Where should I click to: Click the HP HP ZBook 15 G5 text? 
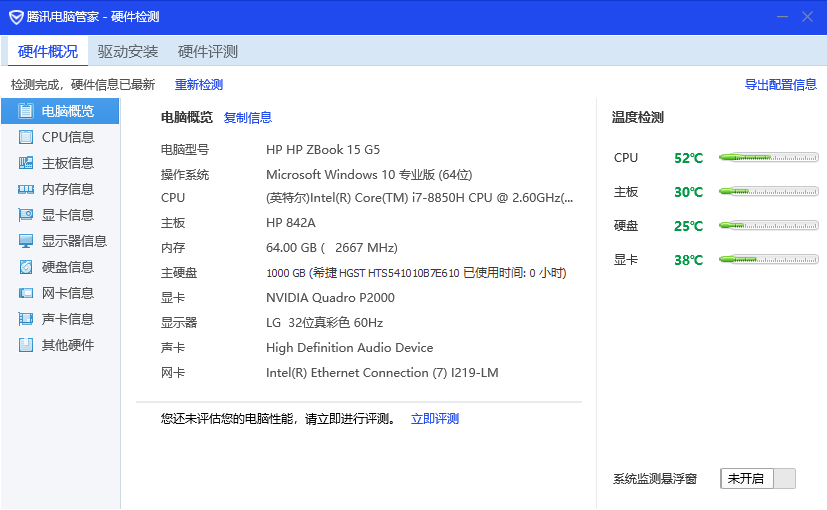click(x=323, y=150)
